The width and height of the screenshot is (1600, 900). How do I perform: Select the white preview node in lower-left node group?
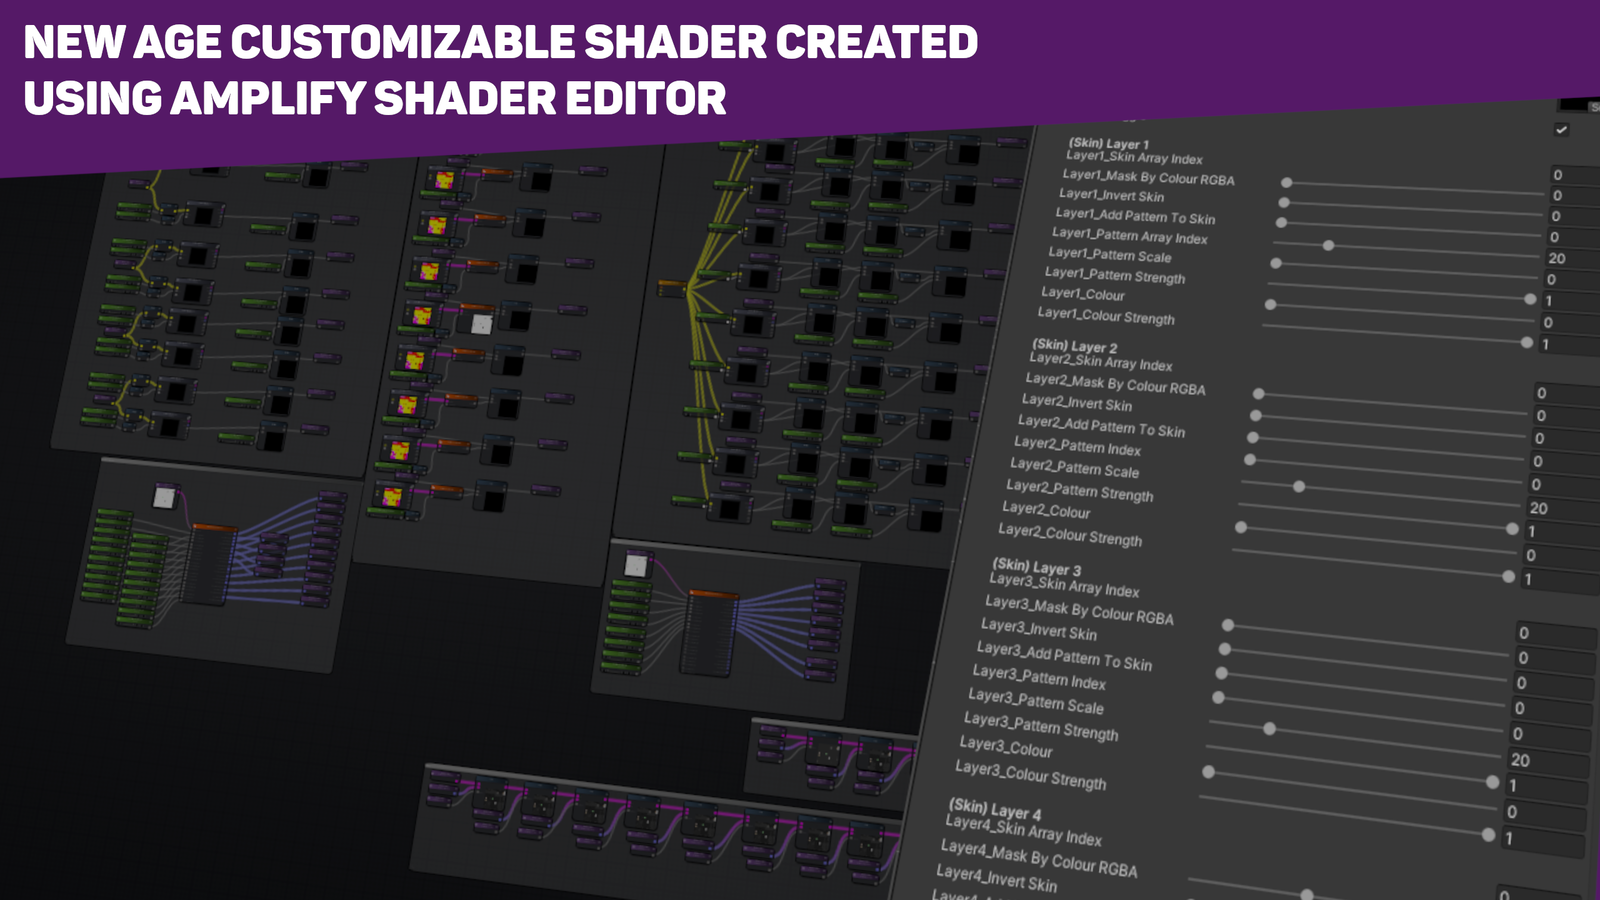164,497
